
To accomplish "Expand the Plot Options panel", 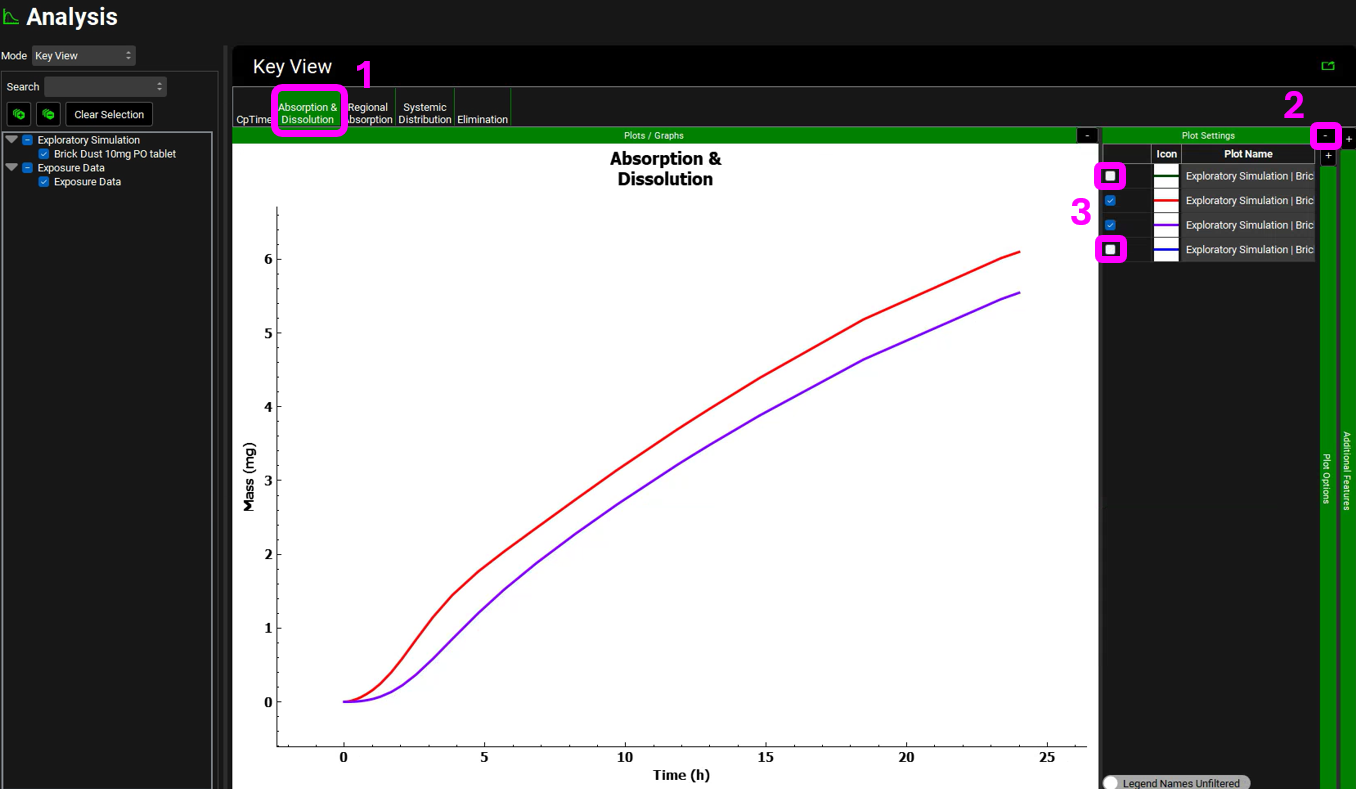I will click(1328, 157).
